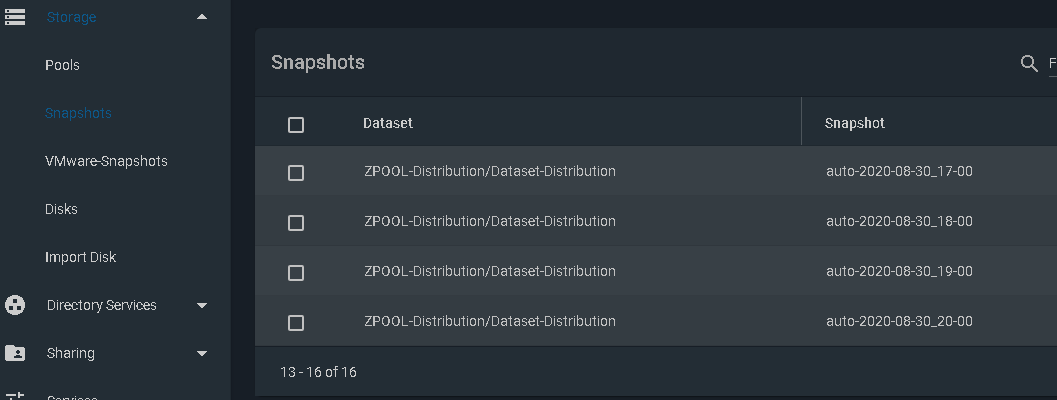Click the Storage stacked-disks icon

coord(15,17)
